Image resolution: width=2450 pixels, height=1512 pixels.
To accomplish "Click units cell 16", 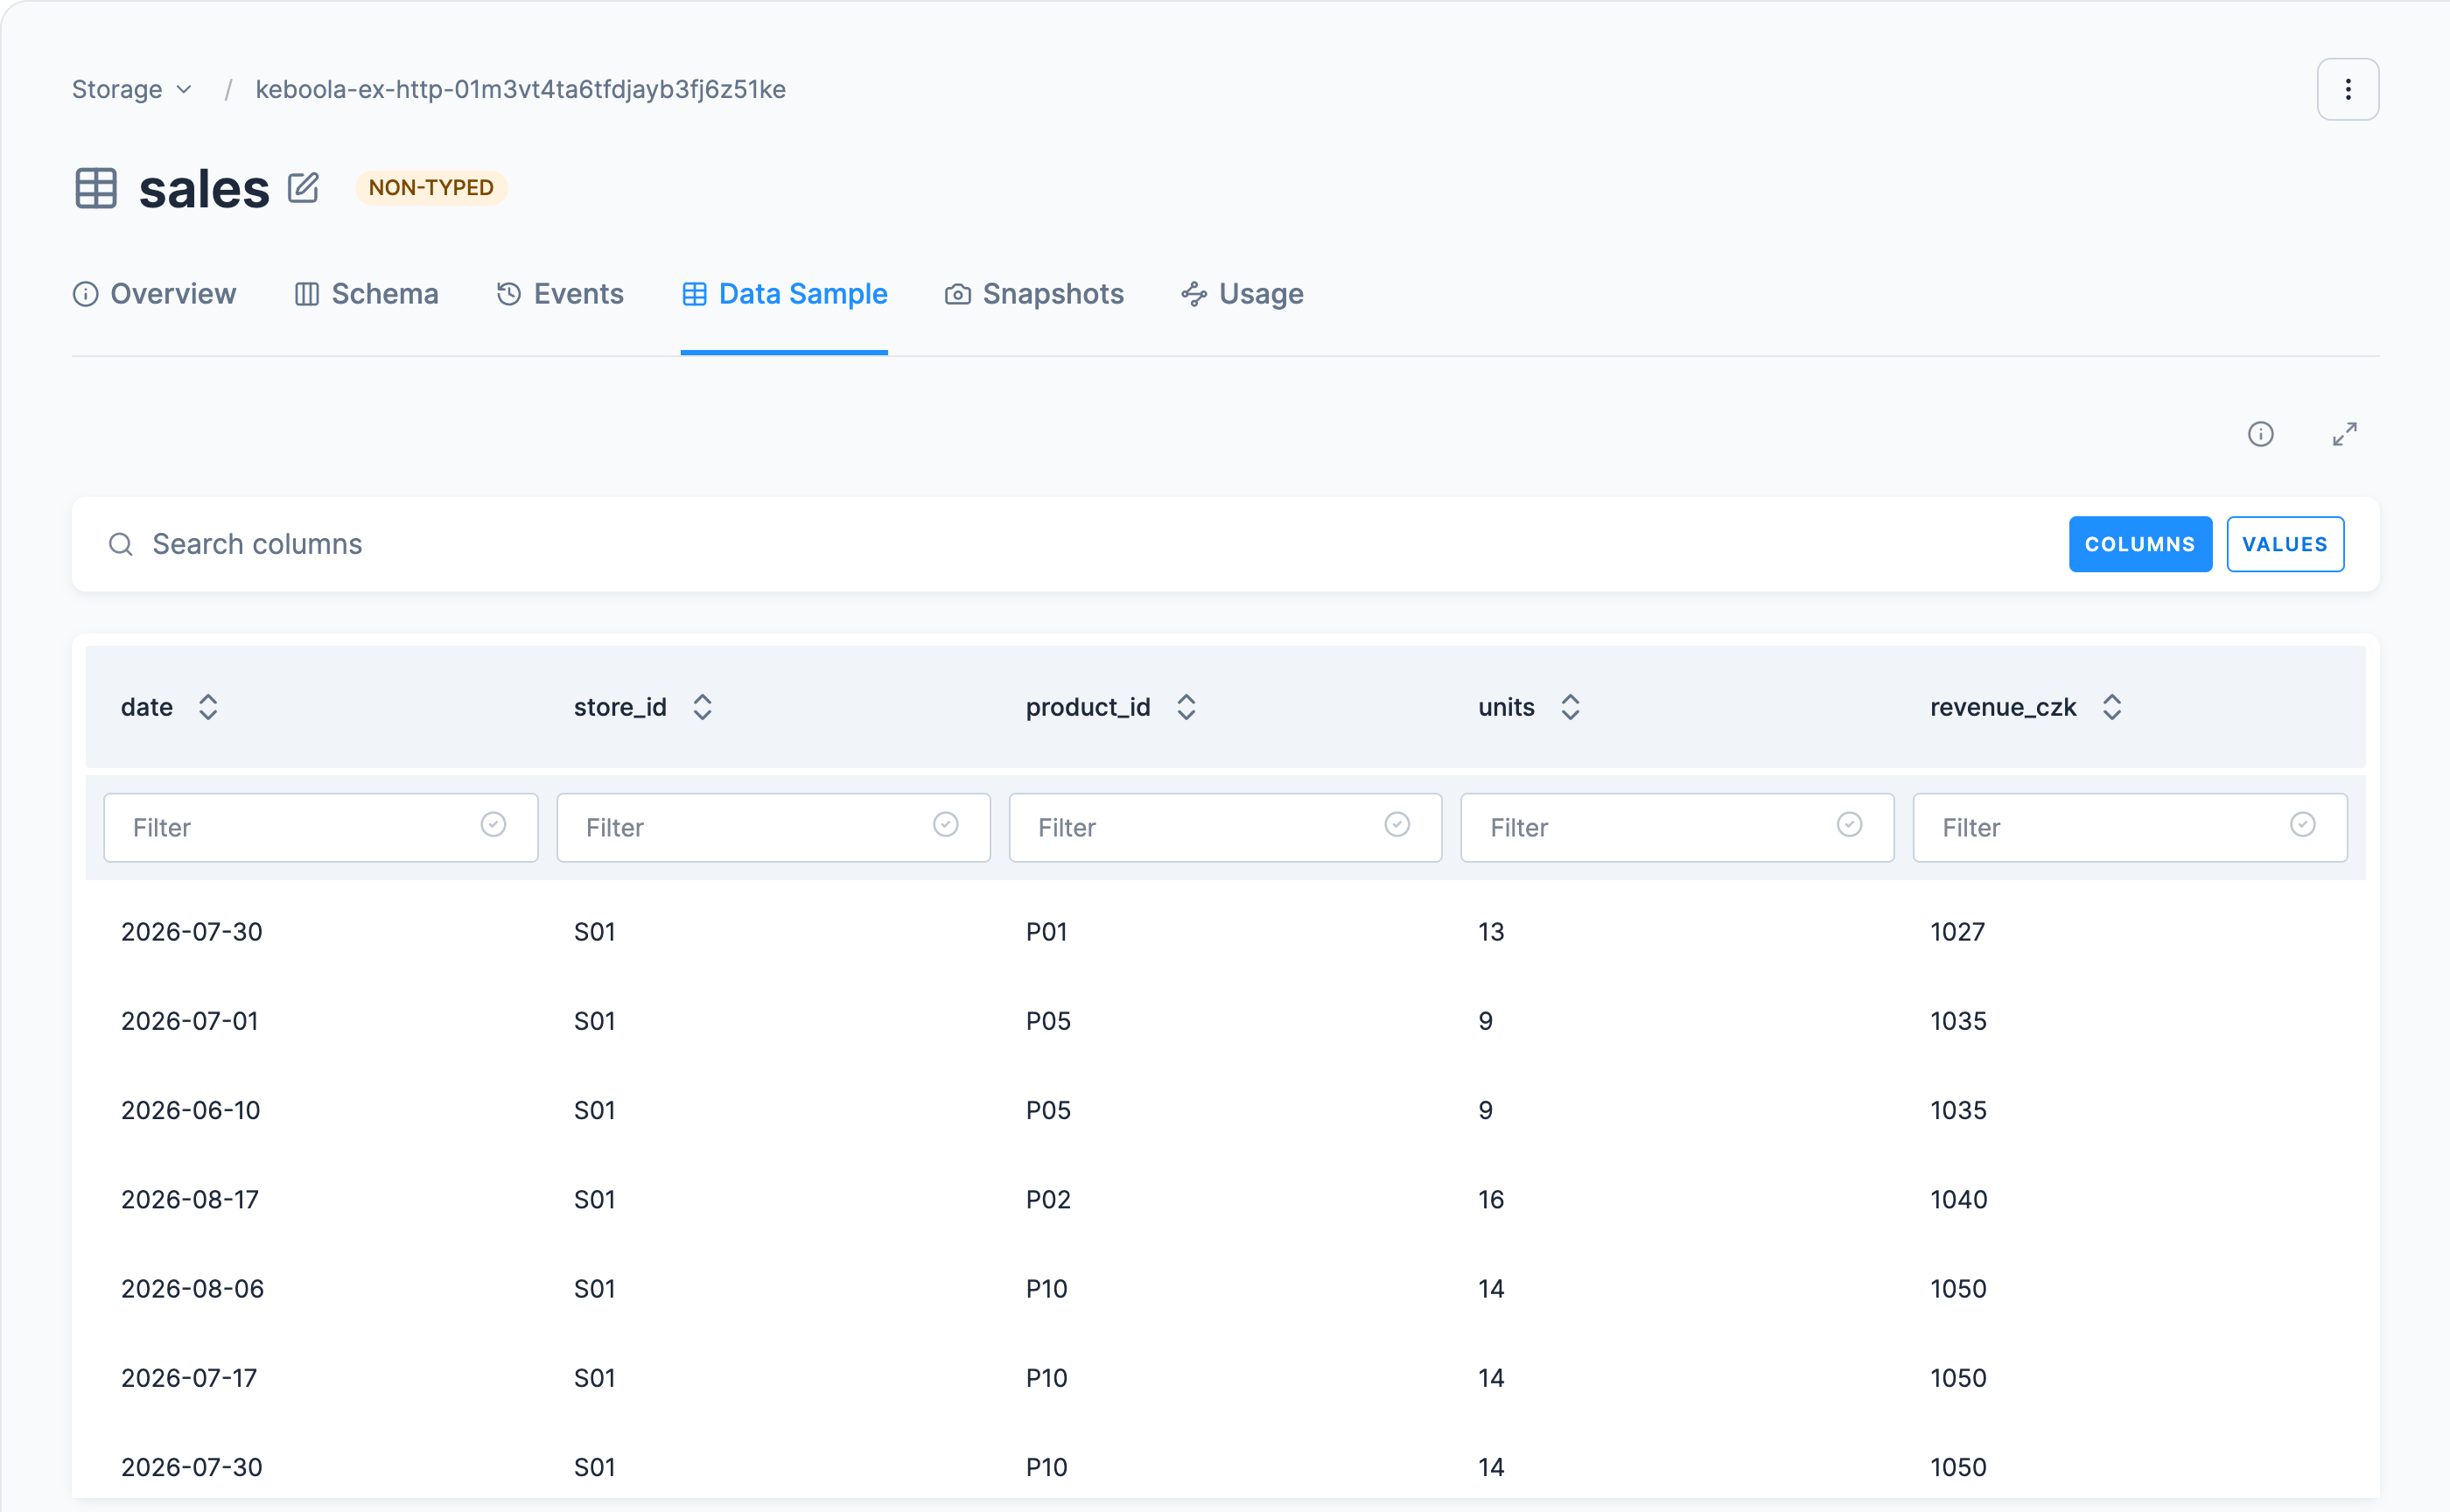I will (x=1491, y=1199).
